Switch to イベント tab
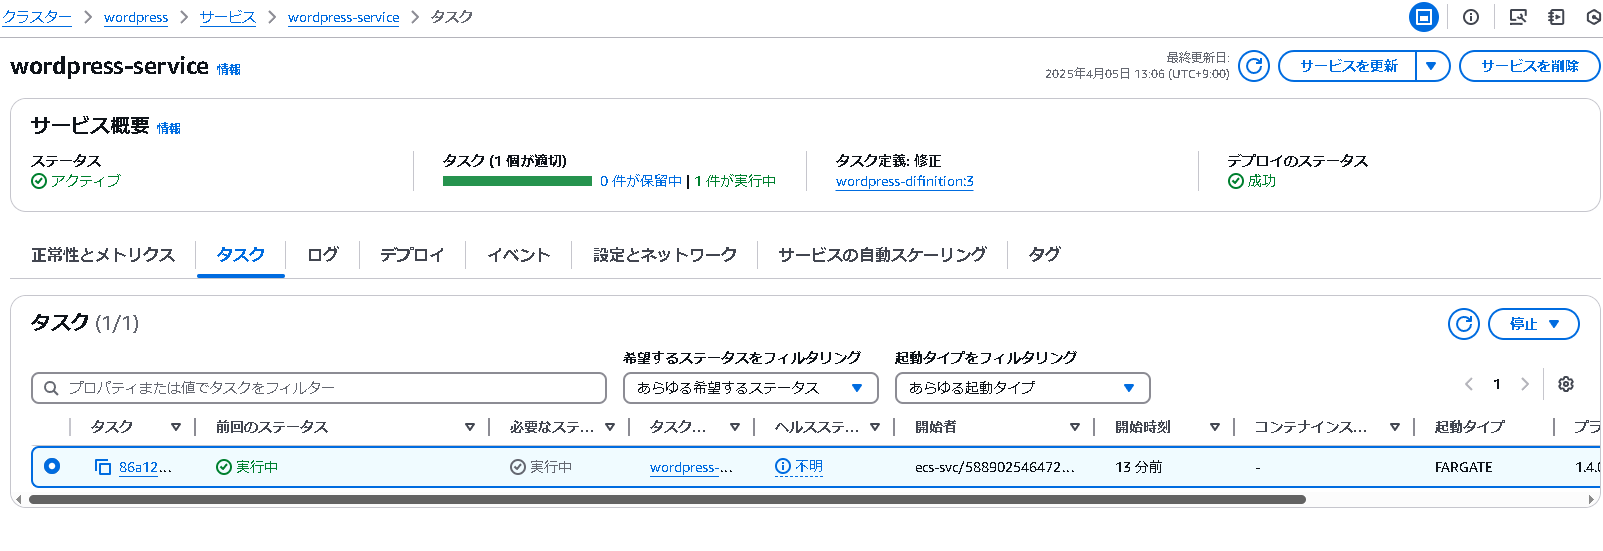This screenshot has height=551, width=1603. pyautogui.click(x=519, y=255)
